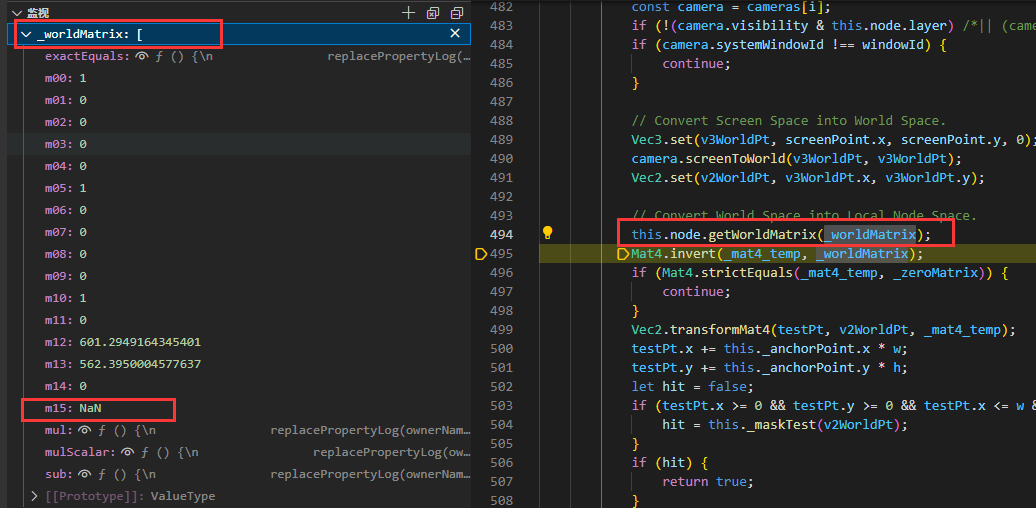Select the m08: 0 row
This screenshot has width=1036, height=508.
click(239, 254)
